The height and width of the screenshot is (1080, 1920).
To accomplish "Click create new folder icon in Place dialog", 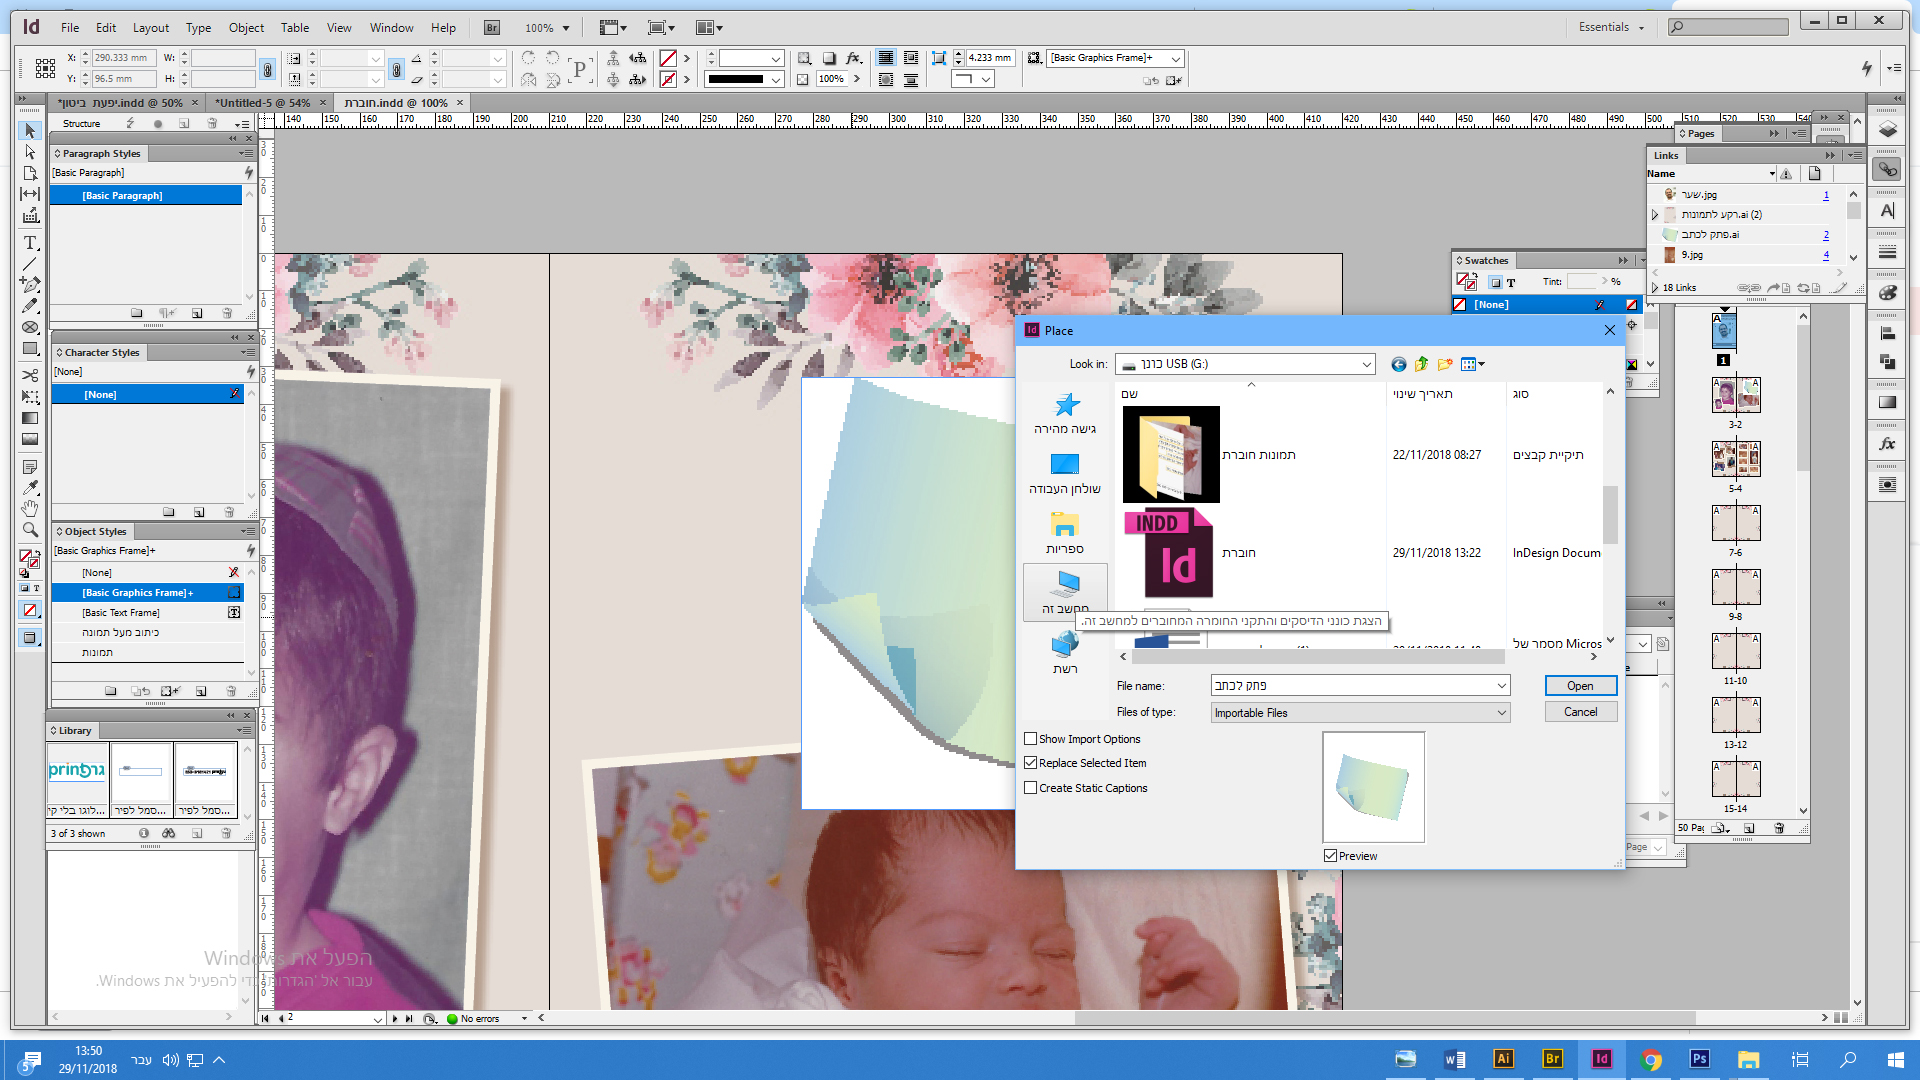I will click(1444, 364).
